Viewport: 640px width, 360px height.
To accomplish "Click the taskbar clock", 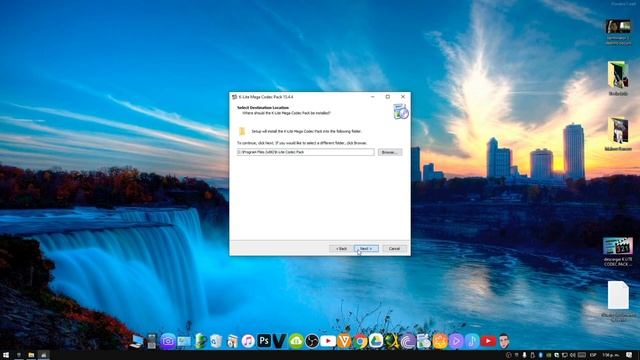I will pos(611,355).
